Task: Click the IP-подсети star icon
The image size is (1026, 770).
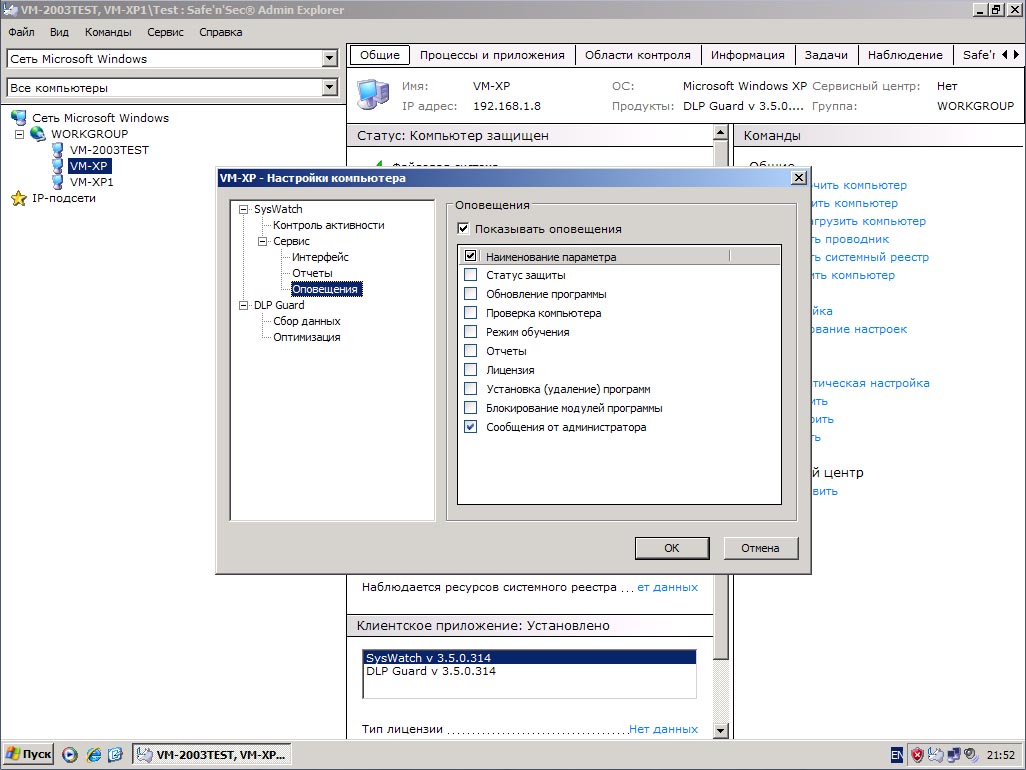Action: point(19,198)
